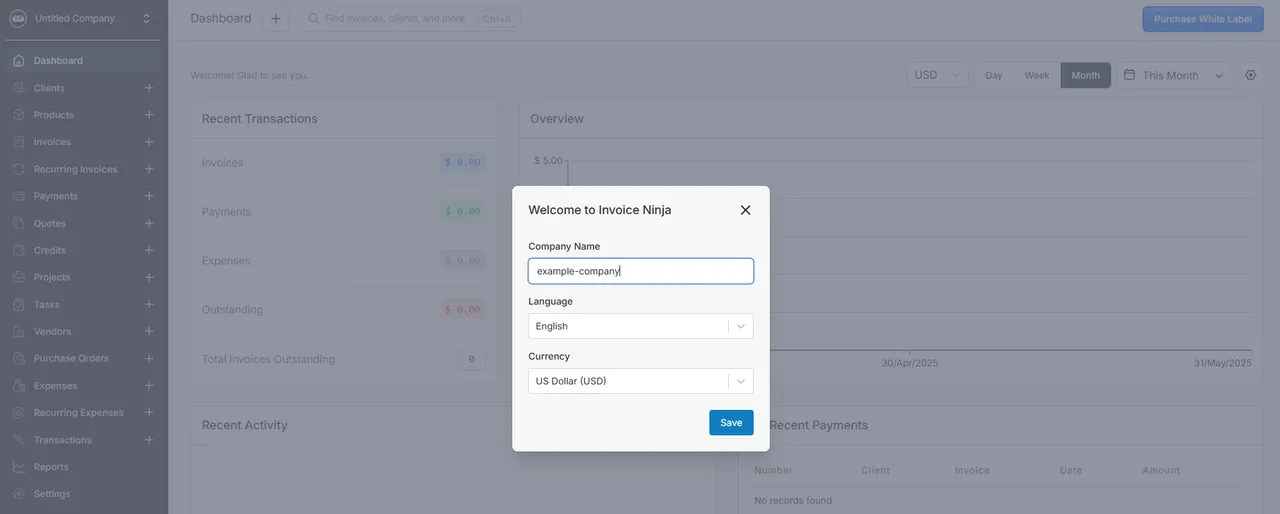Click the Company Name input field
The image size is (1280, 514).
641,271
